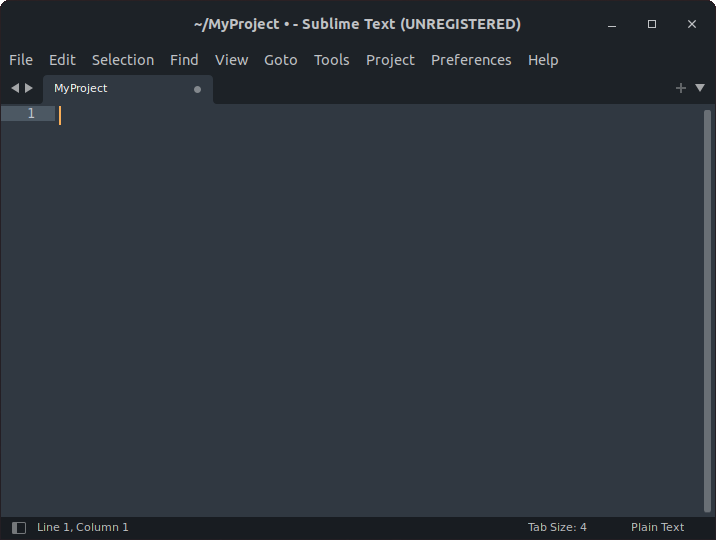Open the Project menu
The image size is (716, 540).
point(390,60)
